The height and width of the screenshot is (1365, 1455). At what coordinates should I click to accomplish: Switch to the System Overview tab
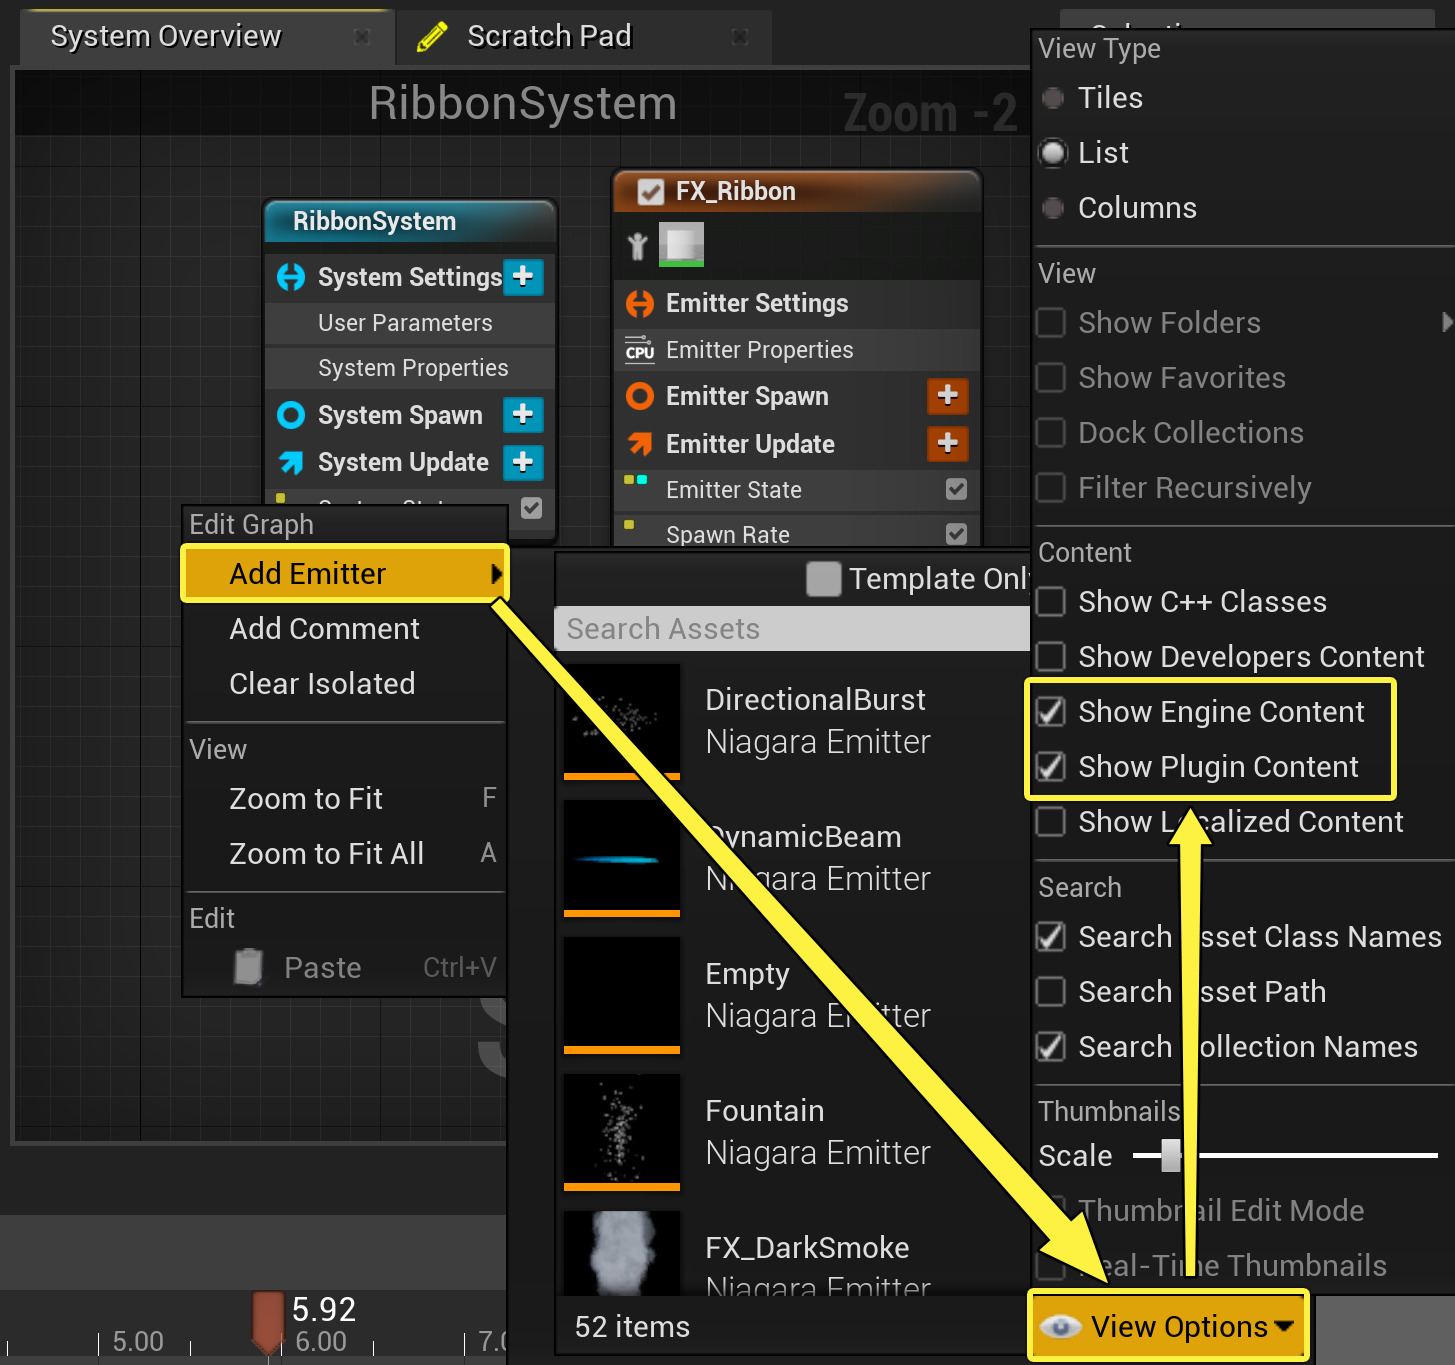pos(165,35)
